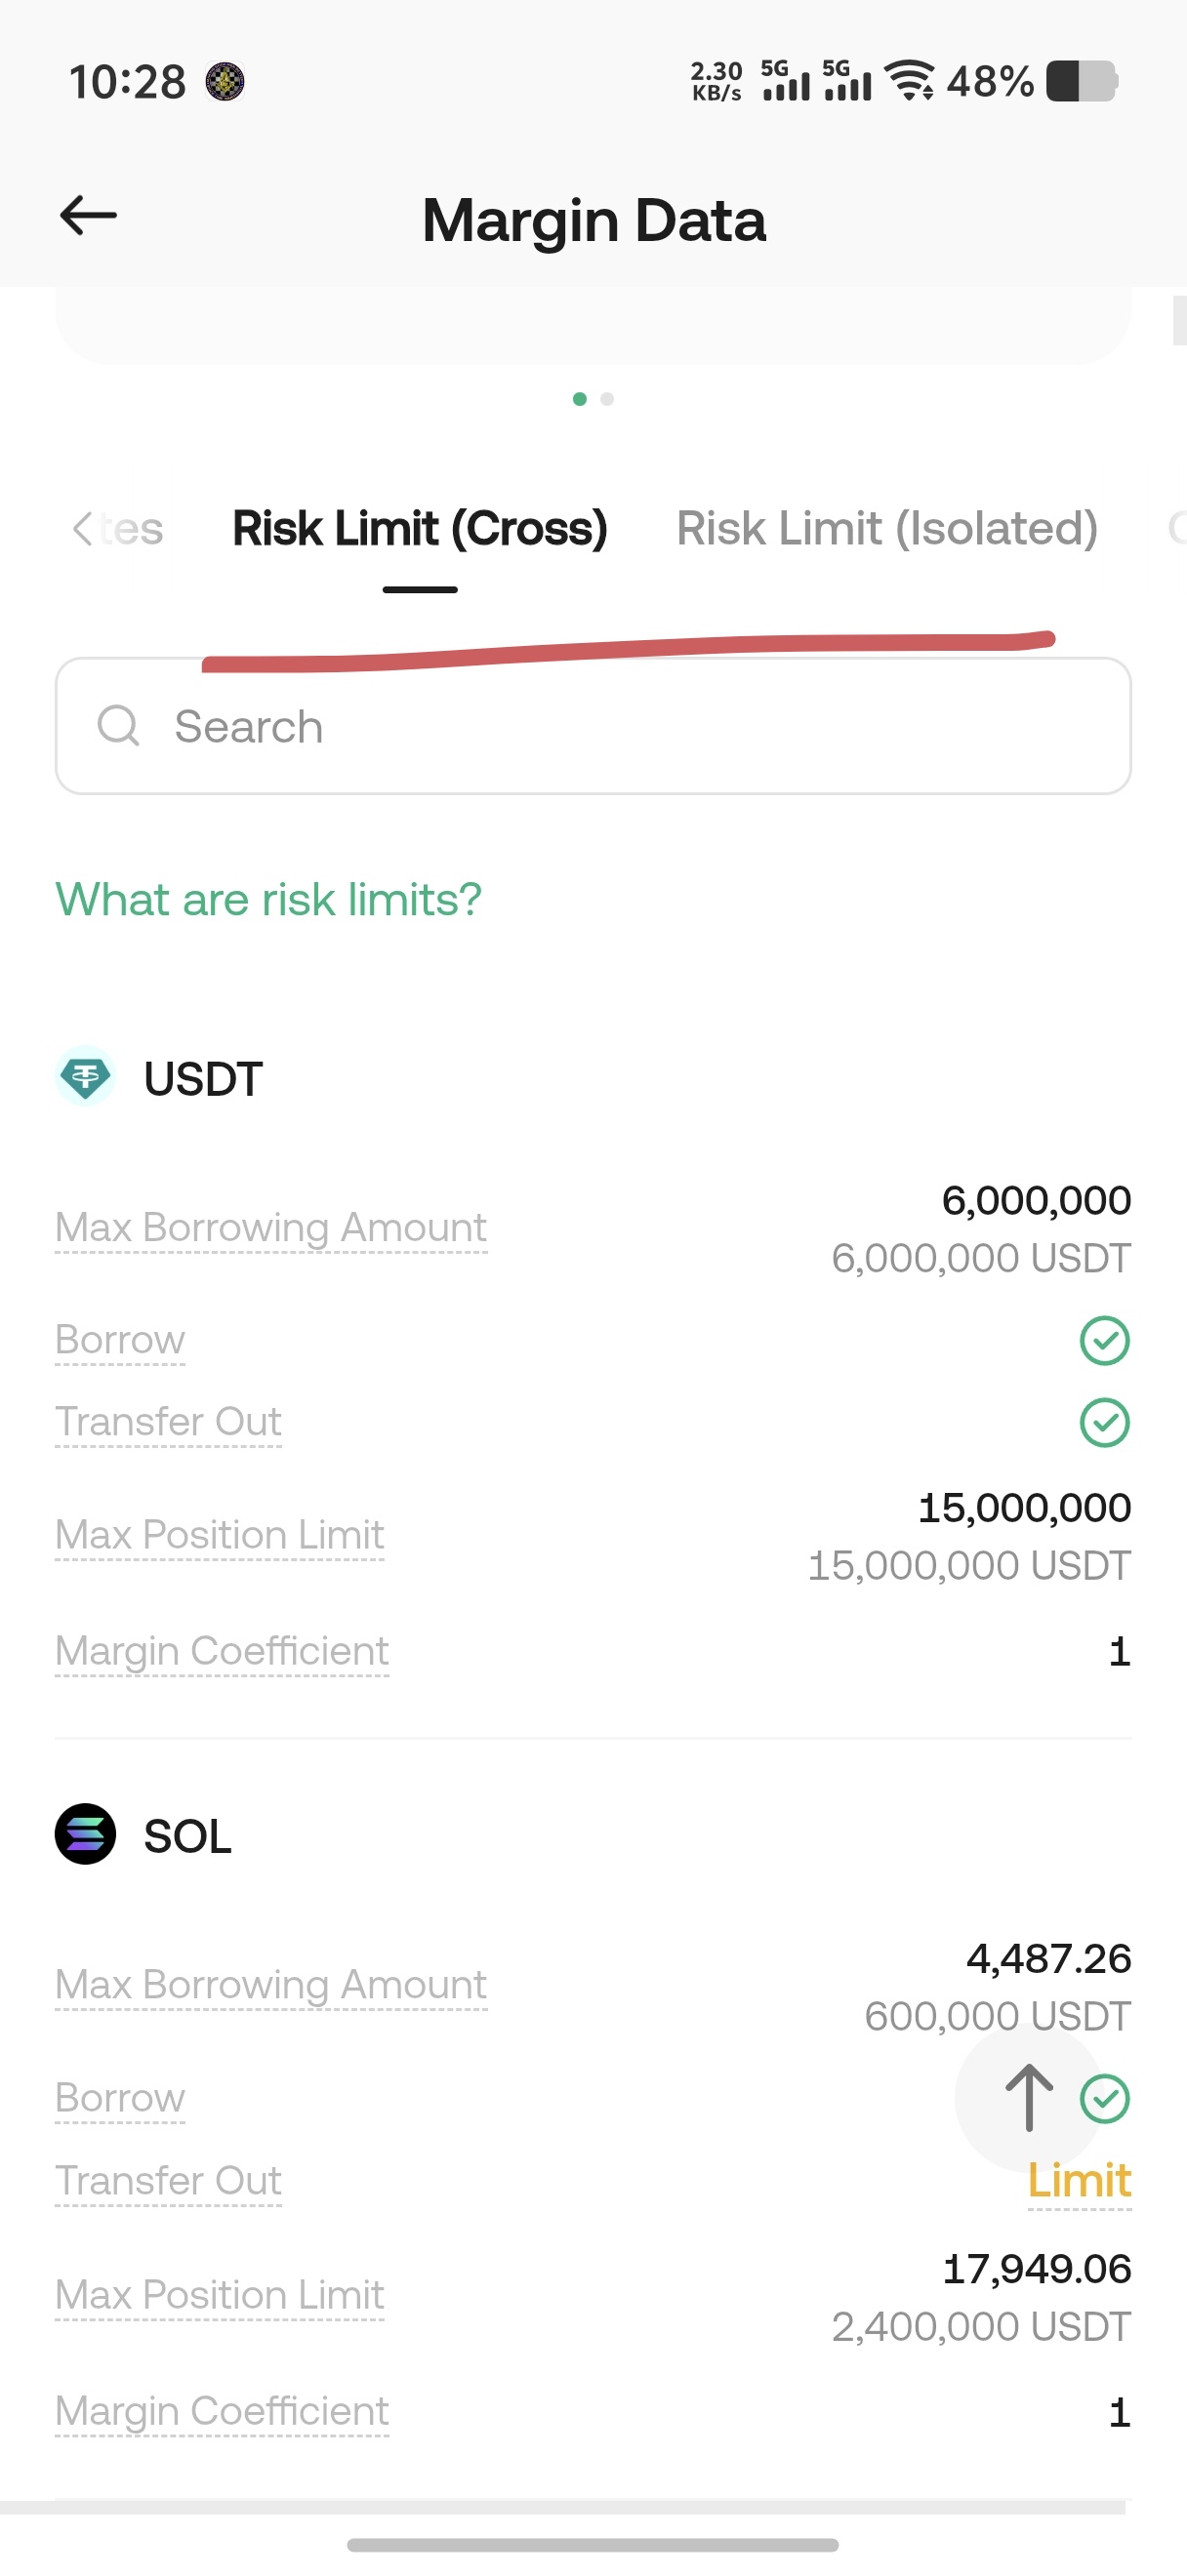Select the Risk Limit (Cross) tab
Screen dimensions: 1187x2576
click(x=420, y=528)
